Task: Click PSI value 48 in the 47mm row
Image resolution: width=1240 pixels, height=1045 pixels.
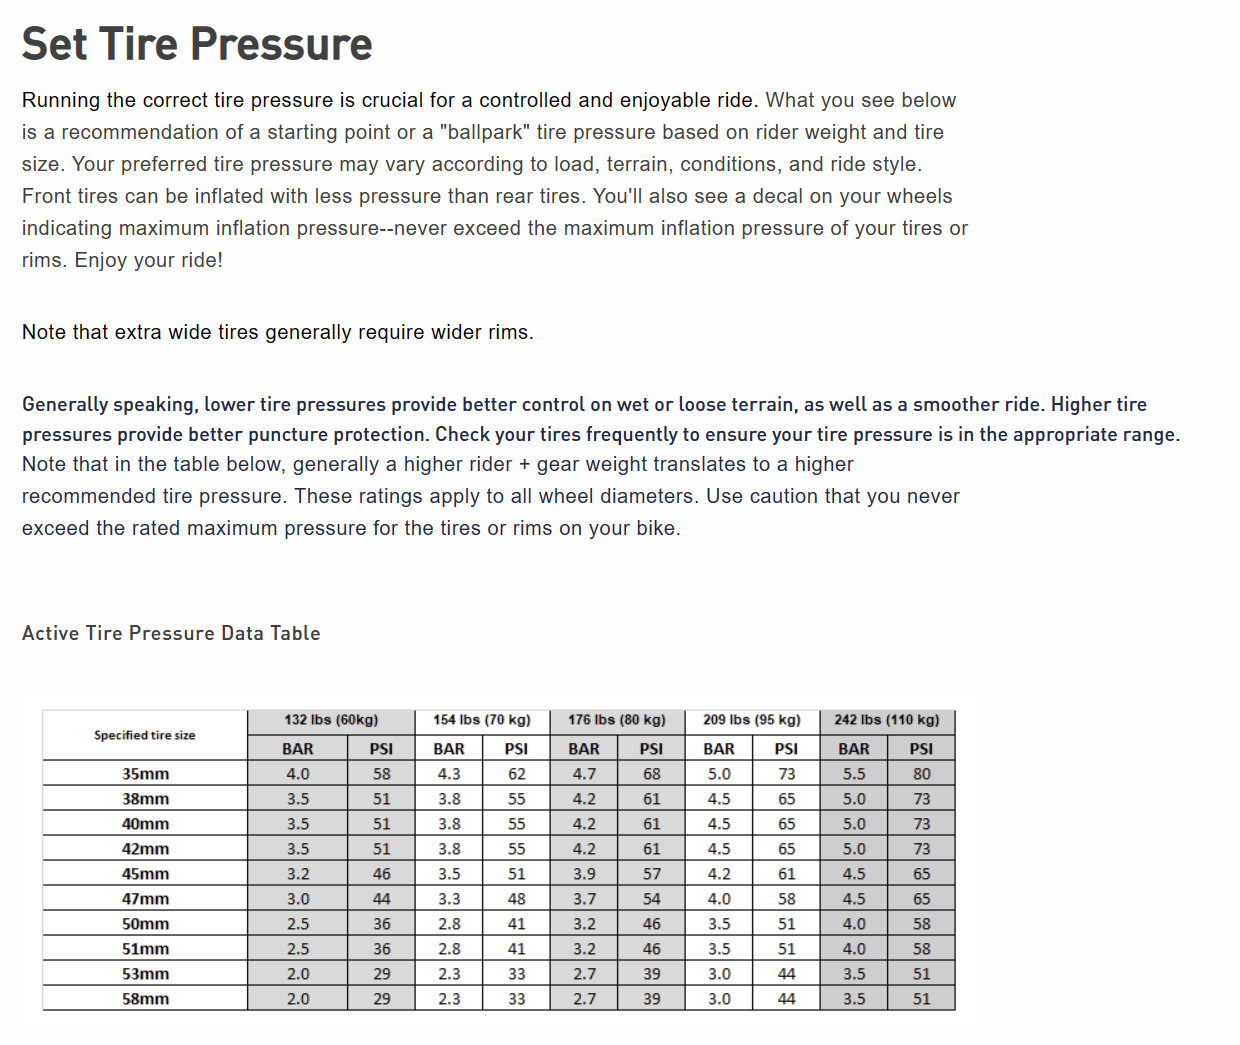Action: pos(516,899)
